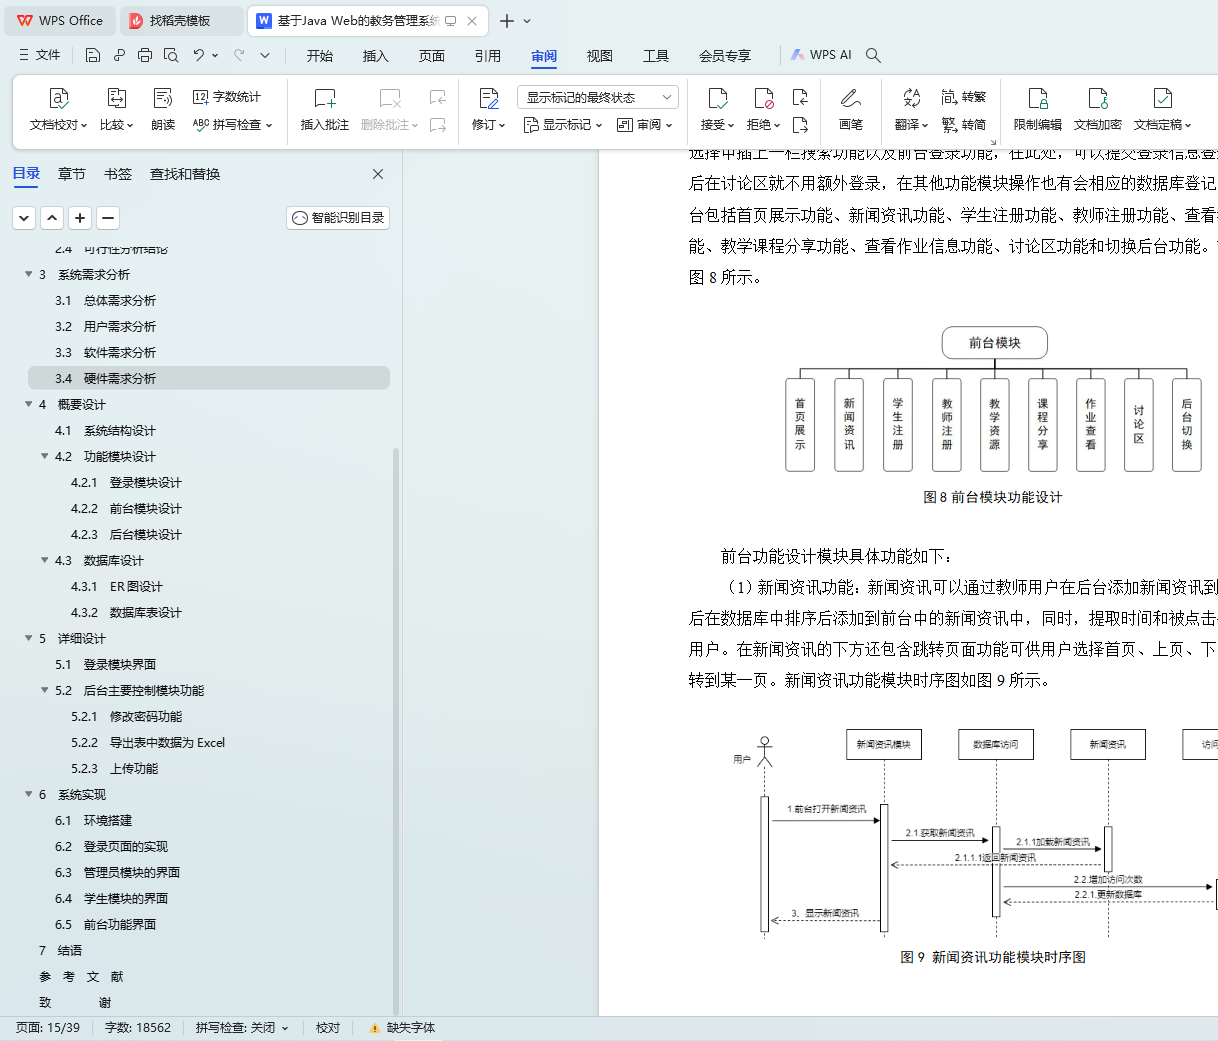Click the print icon in quick toolbar
Screen dimensions: 1218x1041
[x=145, y=55]
